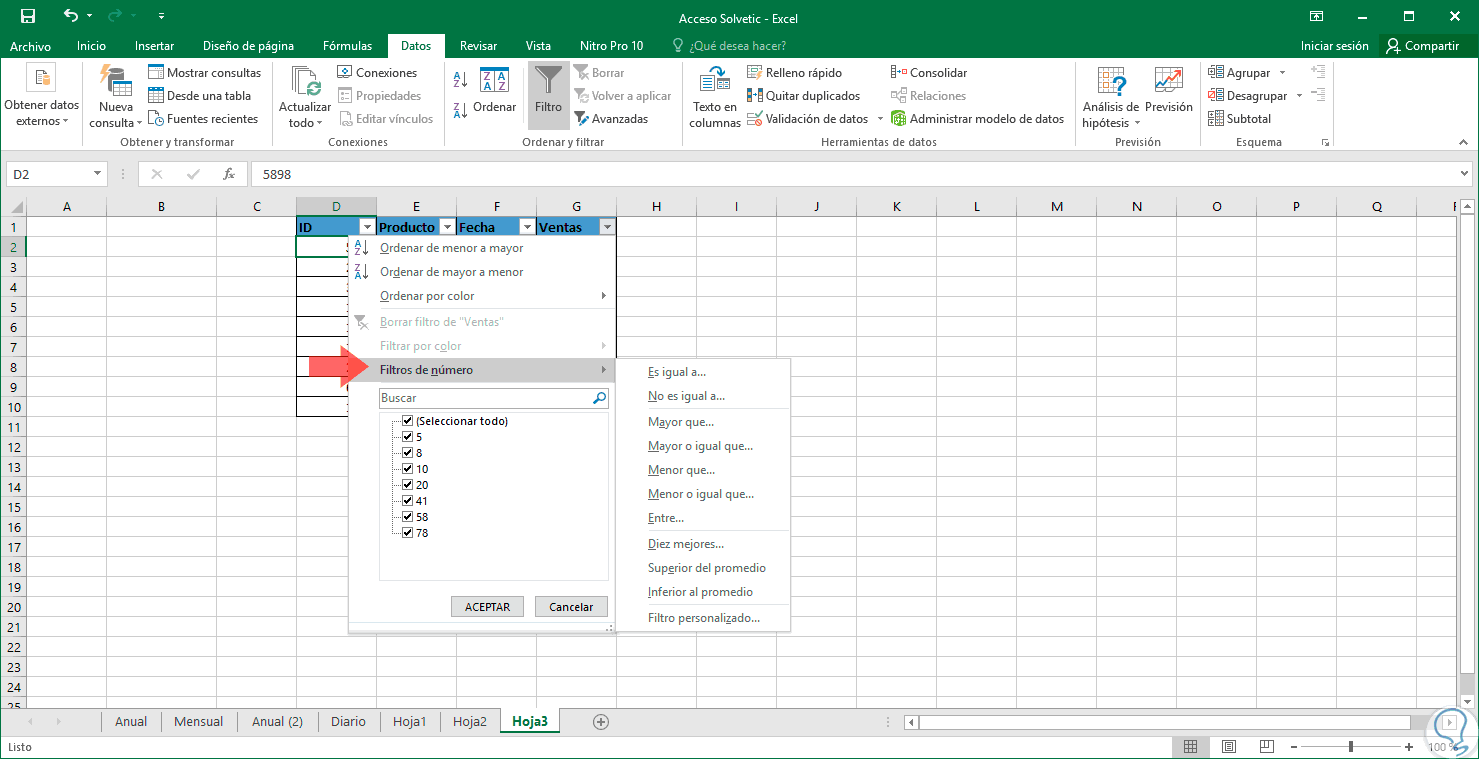Viewport: 1479px width, 759px height.
Task: Click the Previsión chart icon
Action: click(x=1168, y=82)
